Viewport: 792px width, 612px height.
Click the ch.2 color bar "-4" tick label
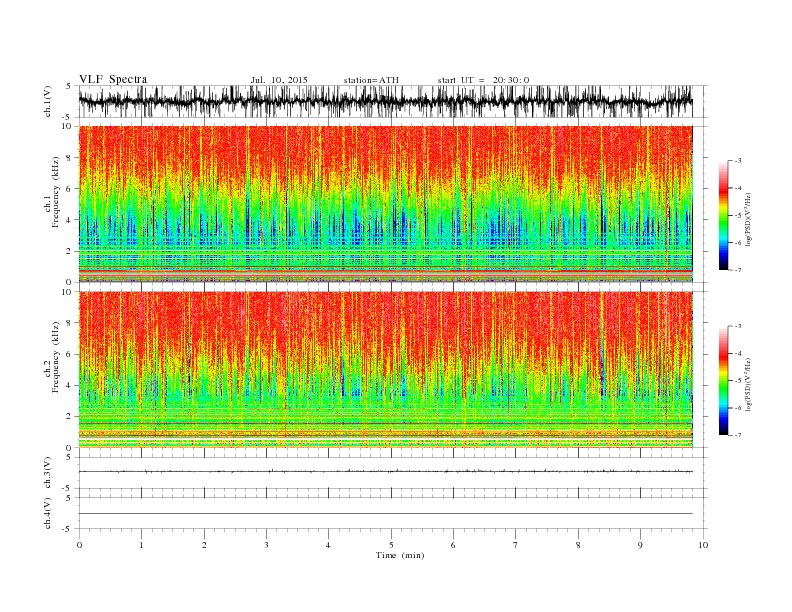pos(737,353)
